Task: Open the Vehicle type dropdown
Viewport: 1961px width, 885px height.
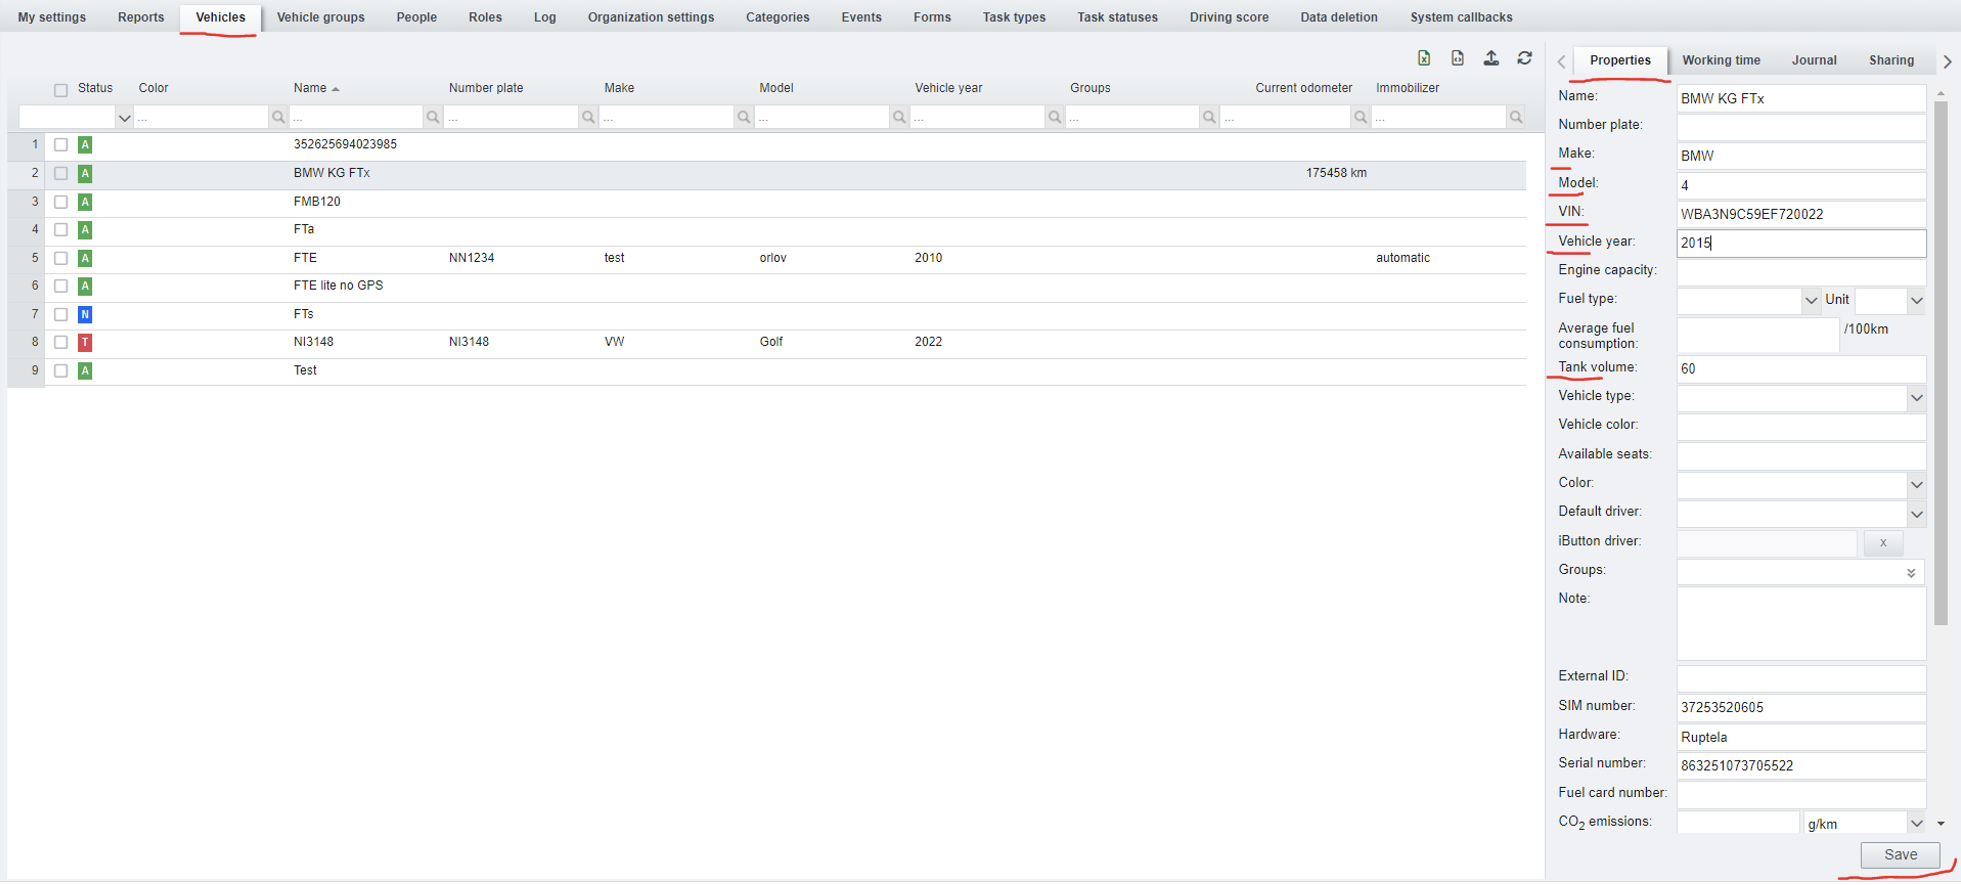Action: pos(1916,398)
